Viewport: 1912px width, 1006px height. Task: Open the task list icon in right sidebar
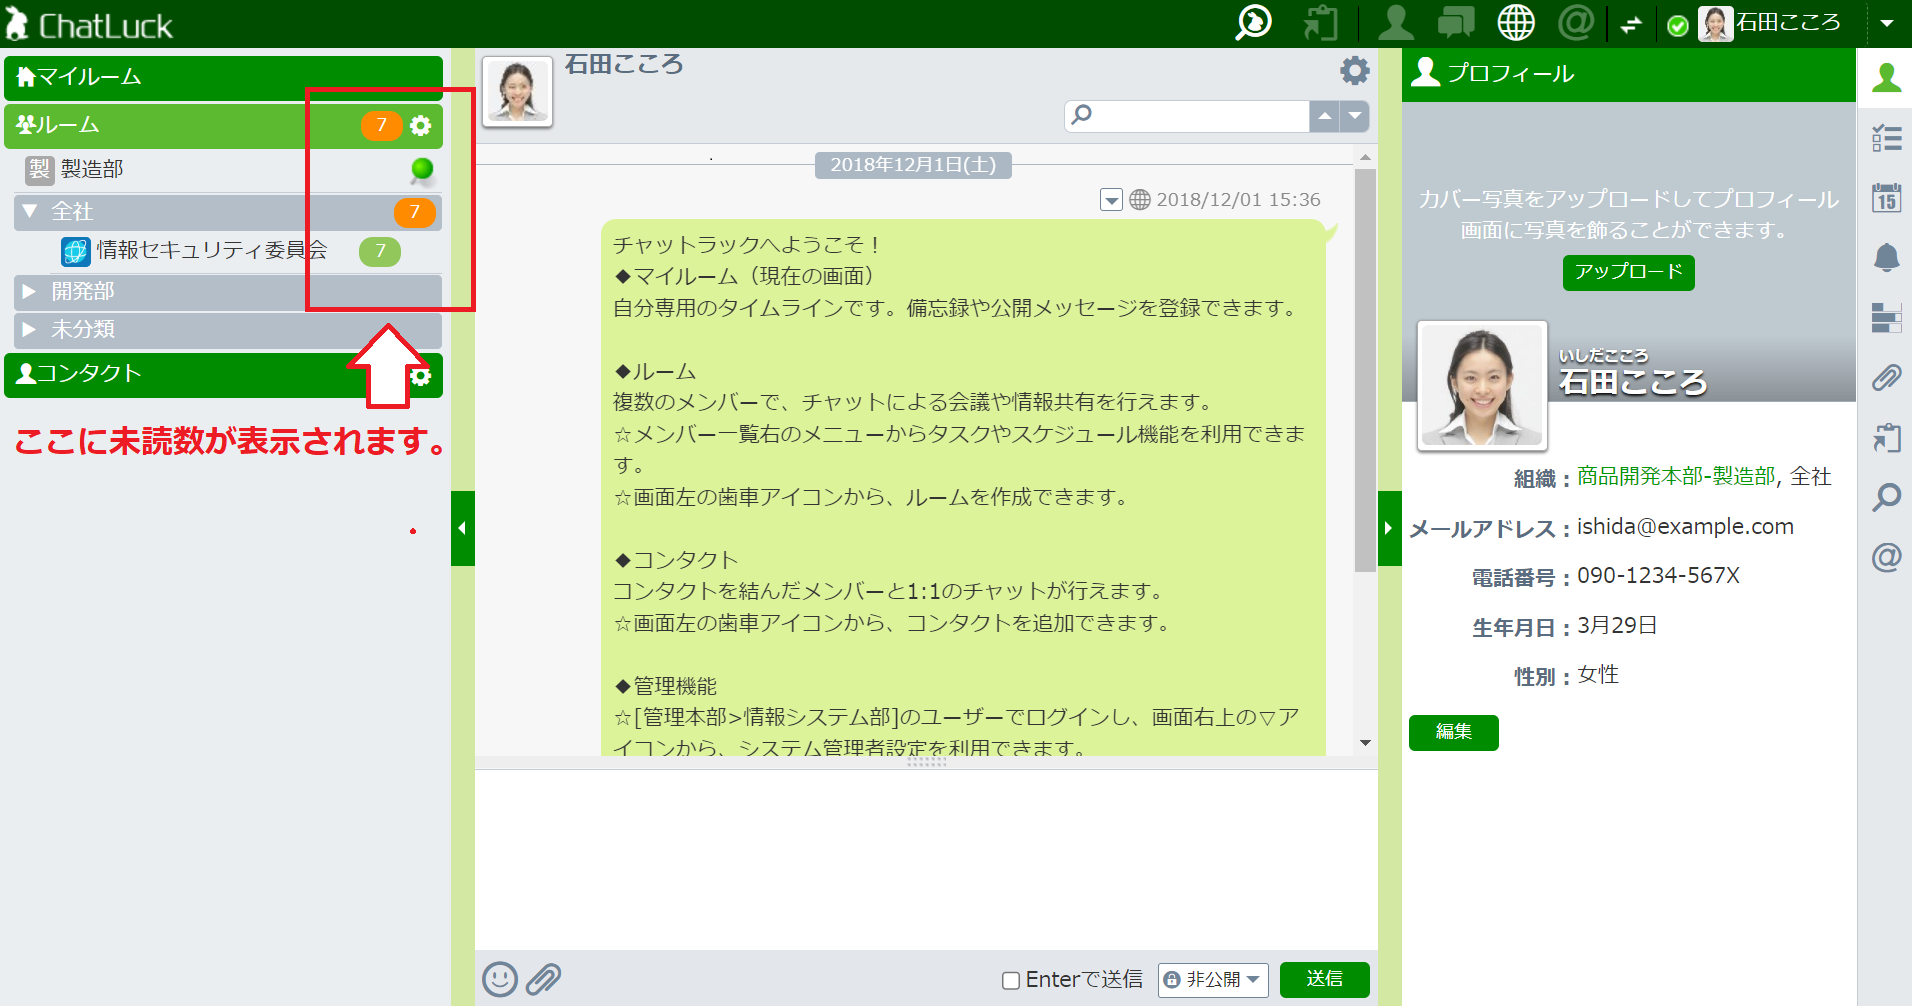[x=1886, y=138]
